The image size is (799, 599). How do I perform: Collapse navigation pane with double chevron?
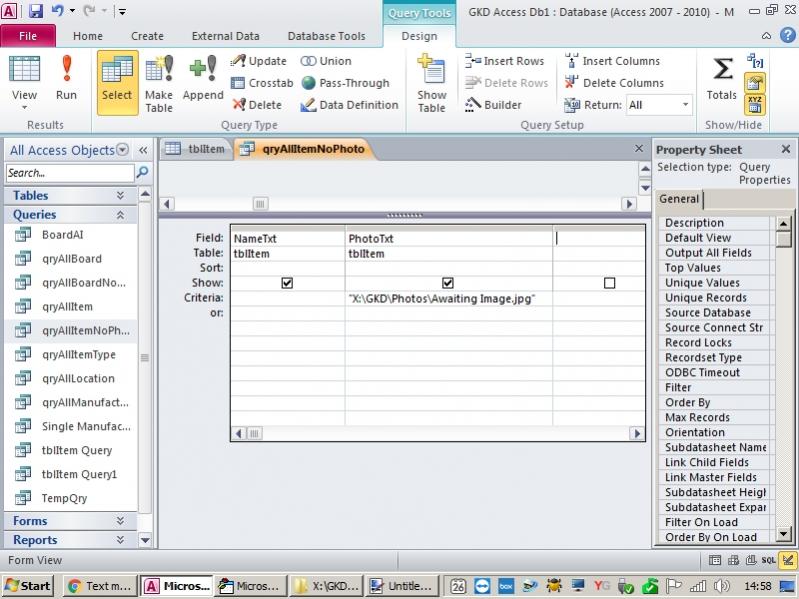(x=143, y=150)
